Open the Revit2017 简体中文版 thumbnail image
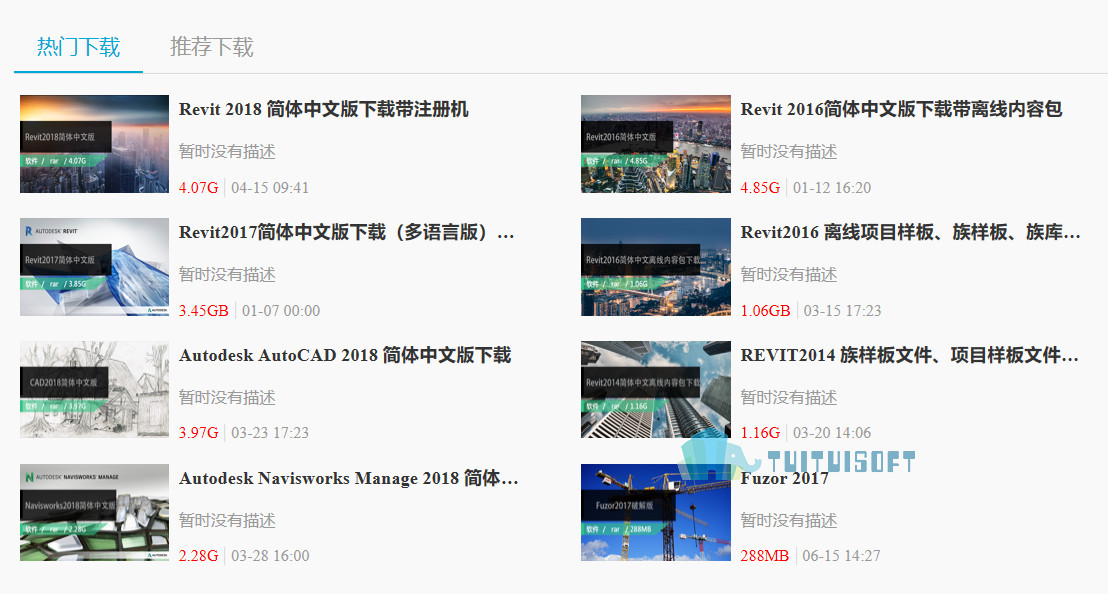This screenshot has height=594, width=1108. tap(94, 267)
